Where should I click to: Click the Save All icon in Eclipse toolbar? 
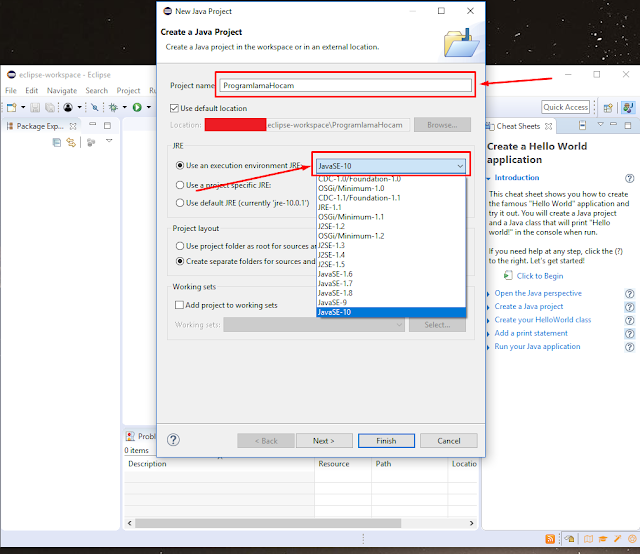click(50, 107)
